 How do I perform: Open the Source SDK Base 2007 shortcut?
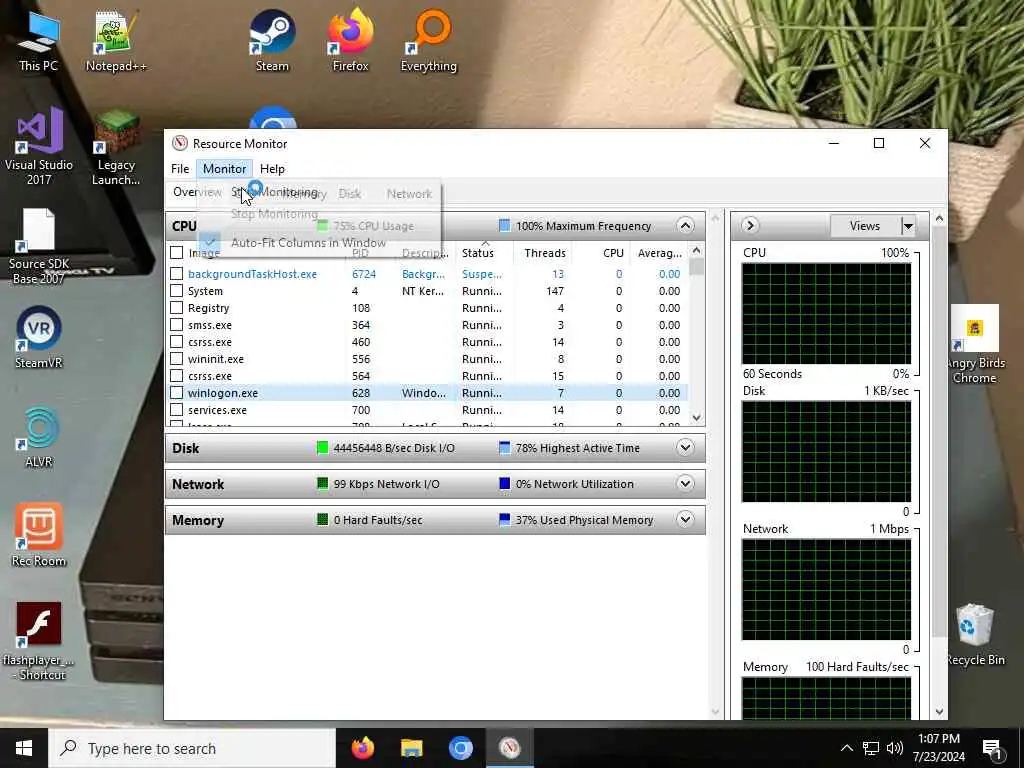tap(39, 247)
